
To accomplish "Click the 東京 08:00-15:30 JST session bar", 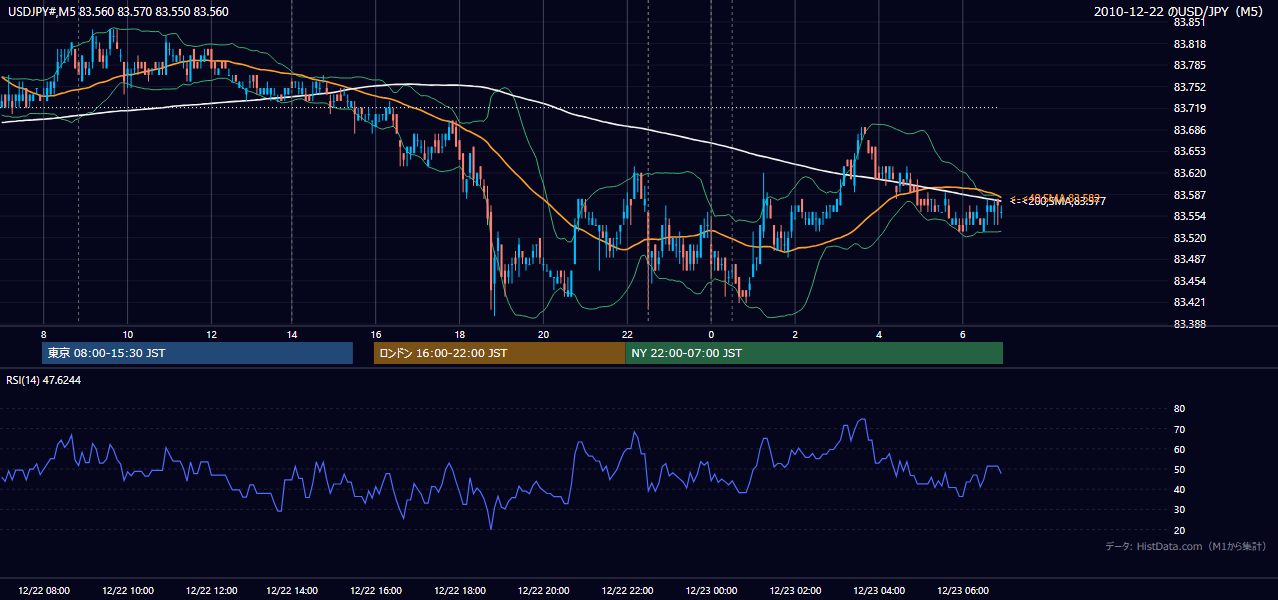I will [x=198, y=353].
